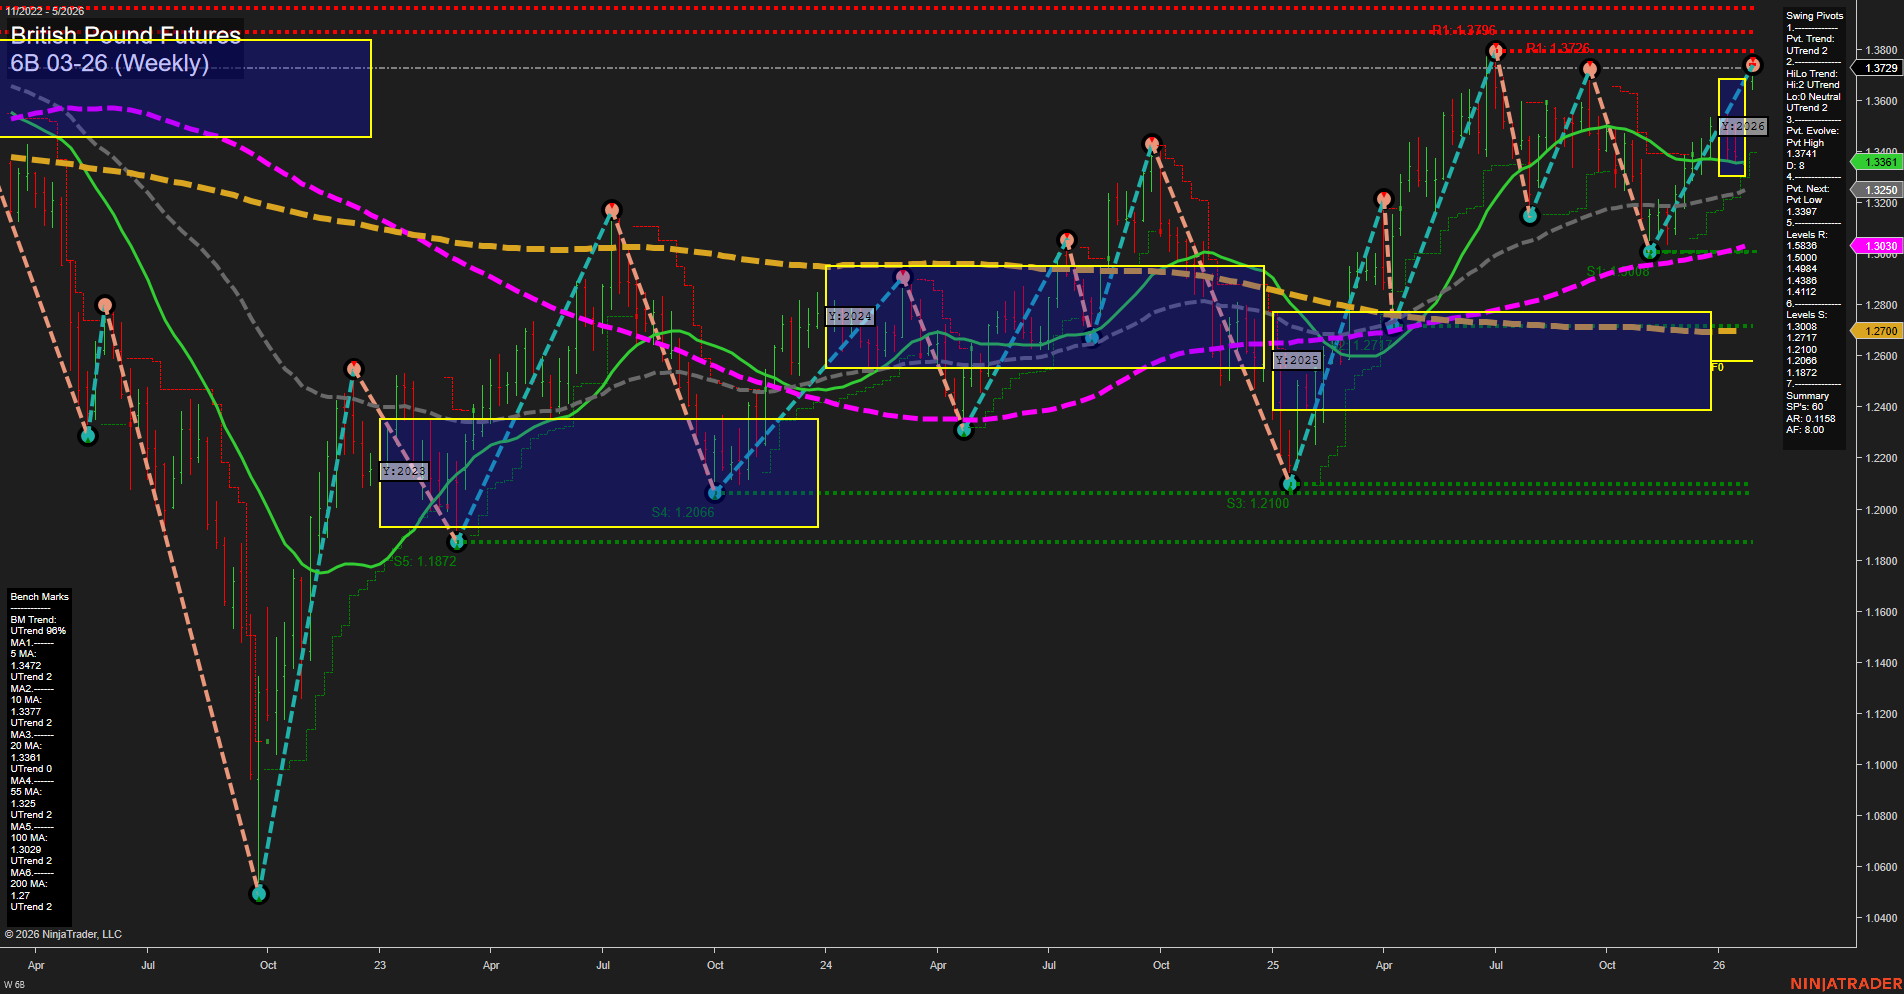Screen dimensions: 1904x994
Task: Click the © 2026 NinjaTrader, LLC copyright text
Action: click(x=65, y=934)
